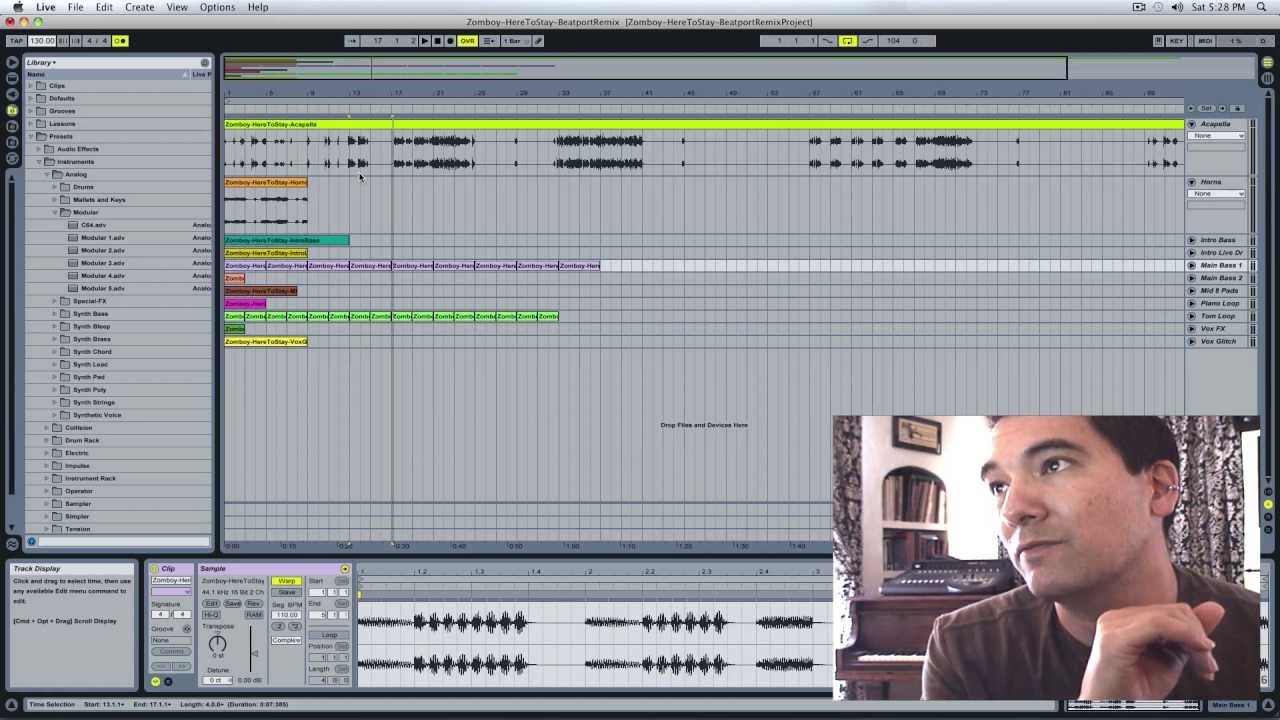1280x720 pixels.
Task: Click the Punch-In switch
Action: coord(828,41)
